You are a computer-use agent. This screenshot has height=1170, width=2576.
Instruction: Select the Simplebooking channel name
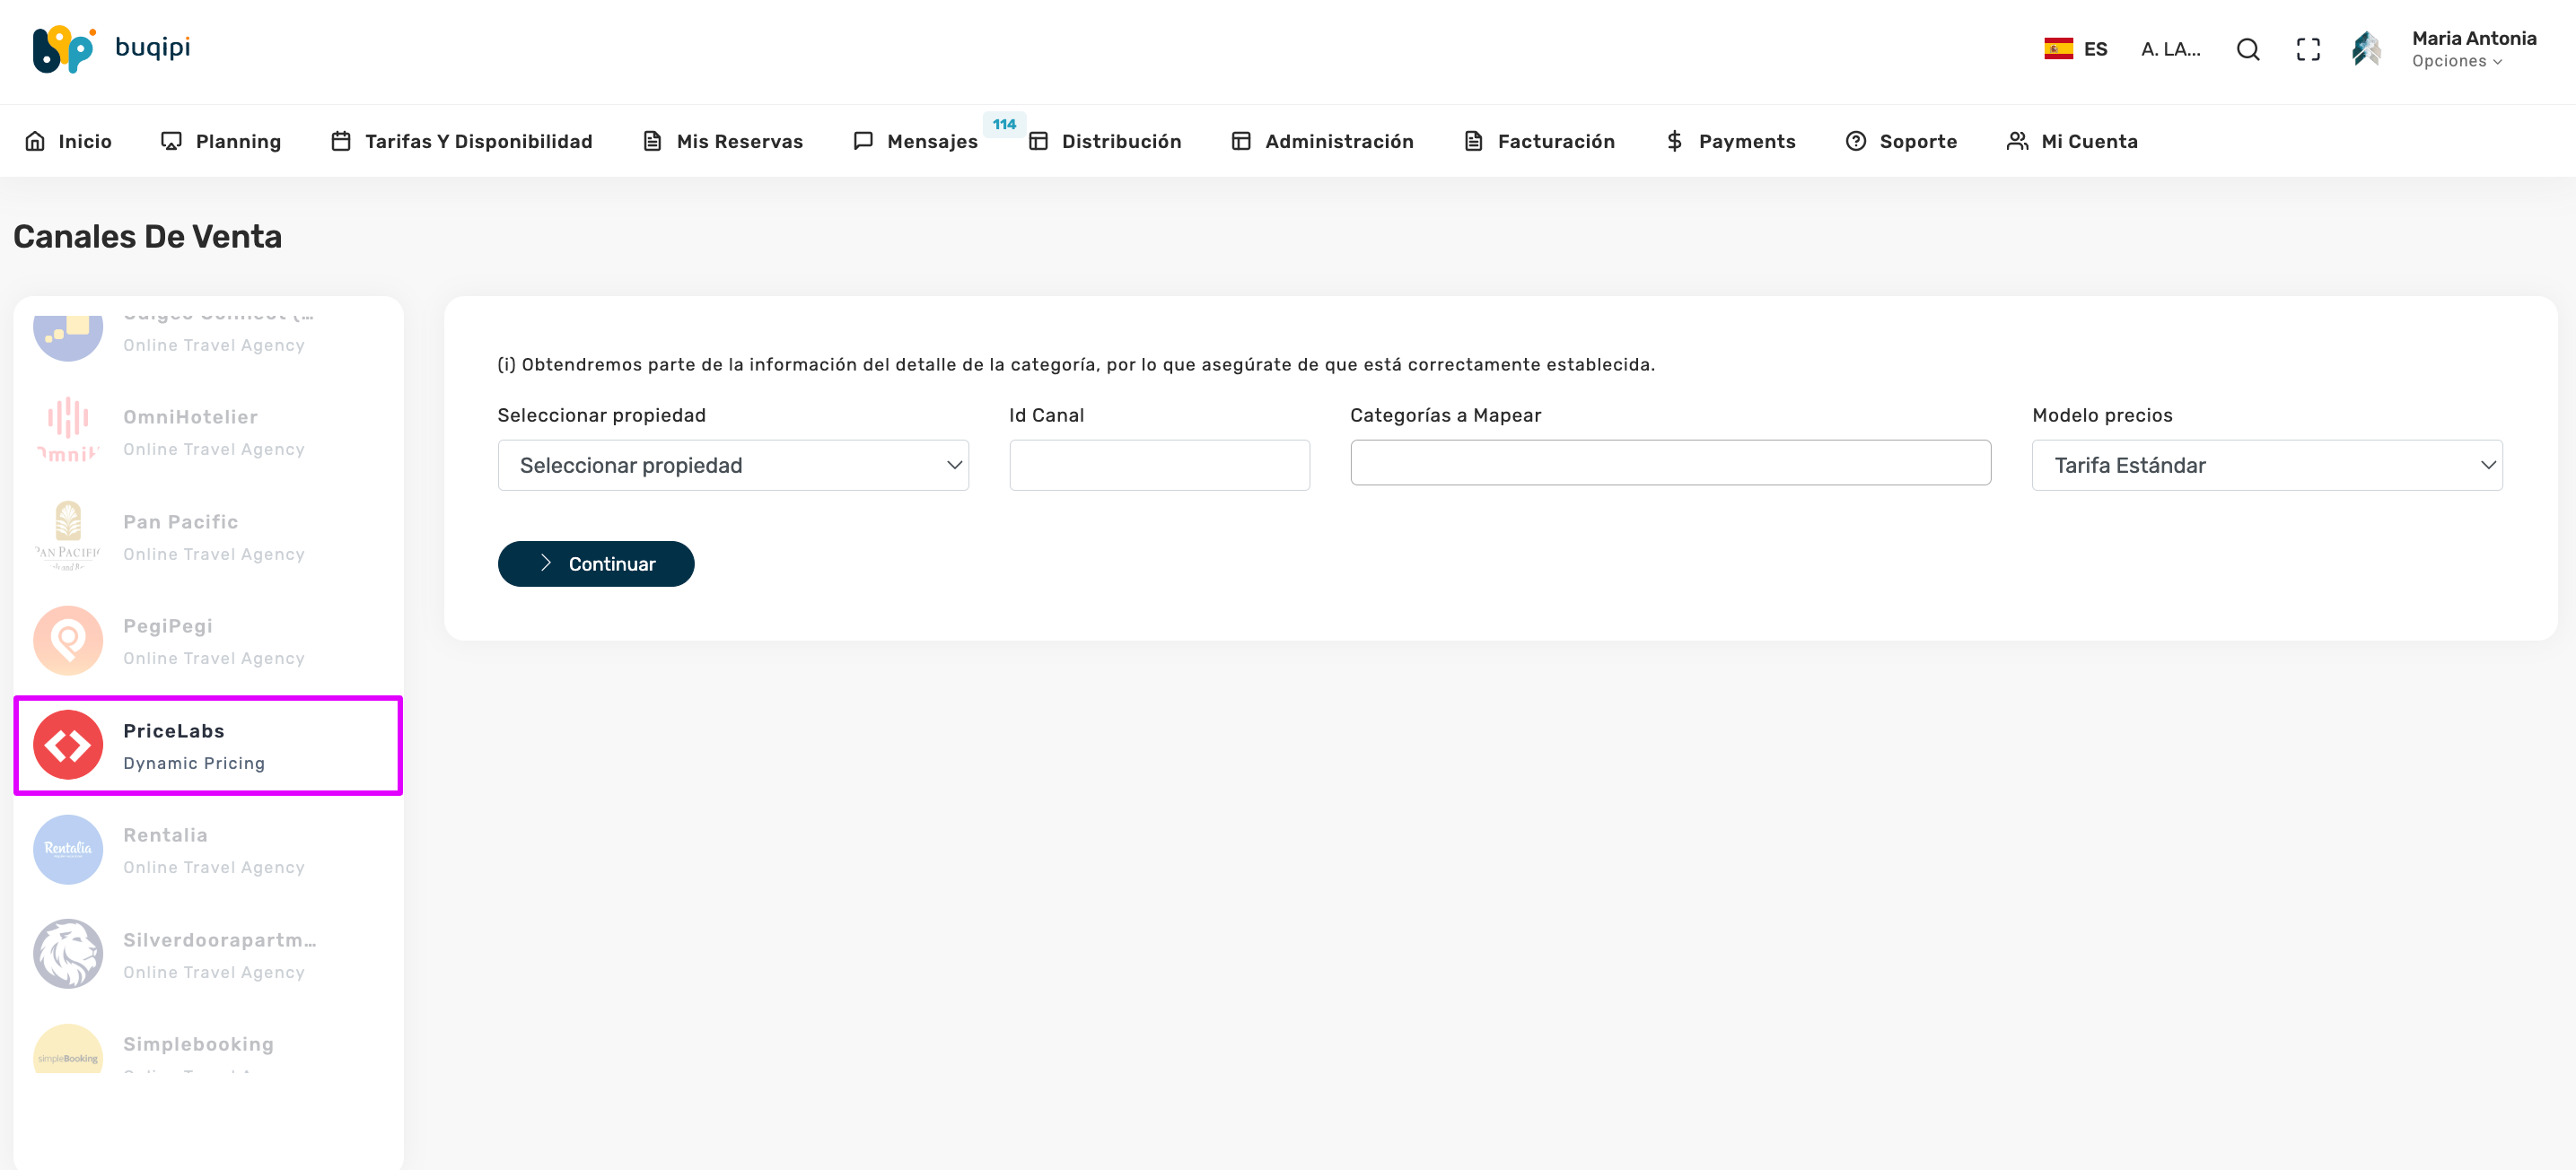(x=198, y=1044)
